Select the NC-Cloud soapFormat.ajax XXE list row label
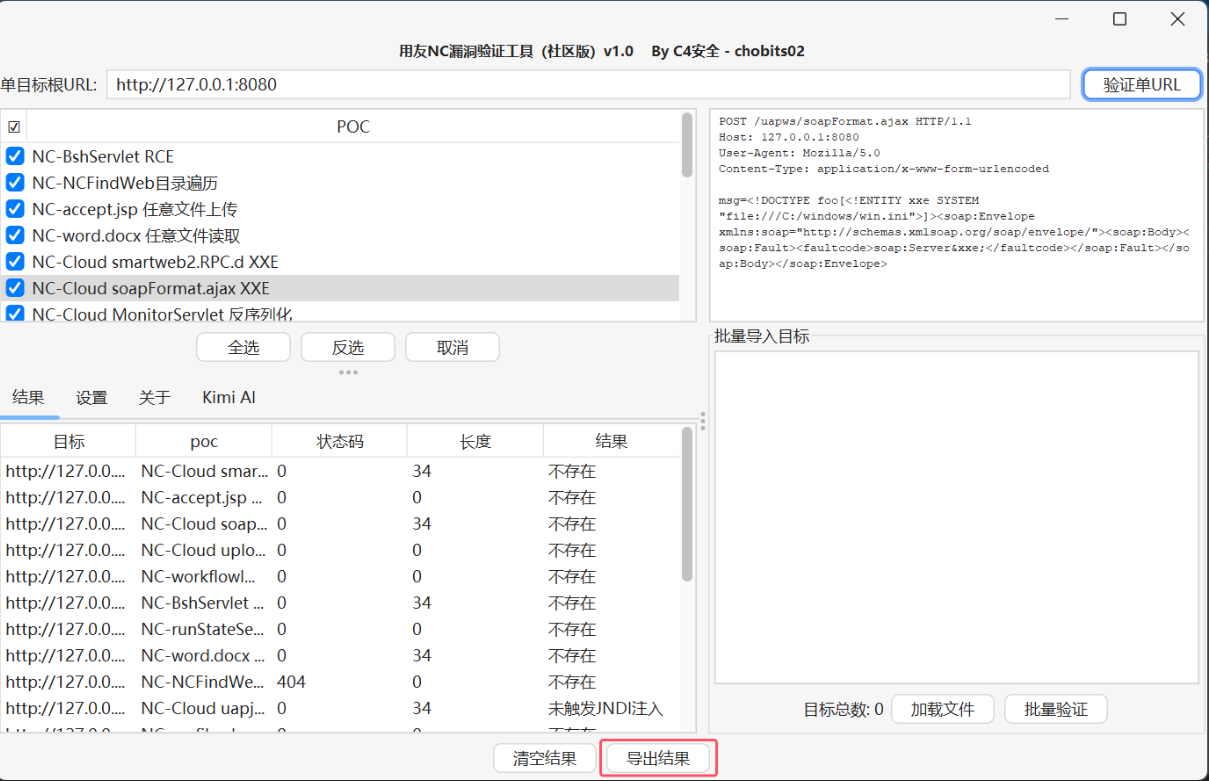The height and width of the screenshot is (781, 1209). pyautogui.click(x=151, y=288)
